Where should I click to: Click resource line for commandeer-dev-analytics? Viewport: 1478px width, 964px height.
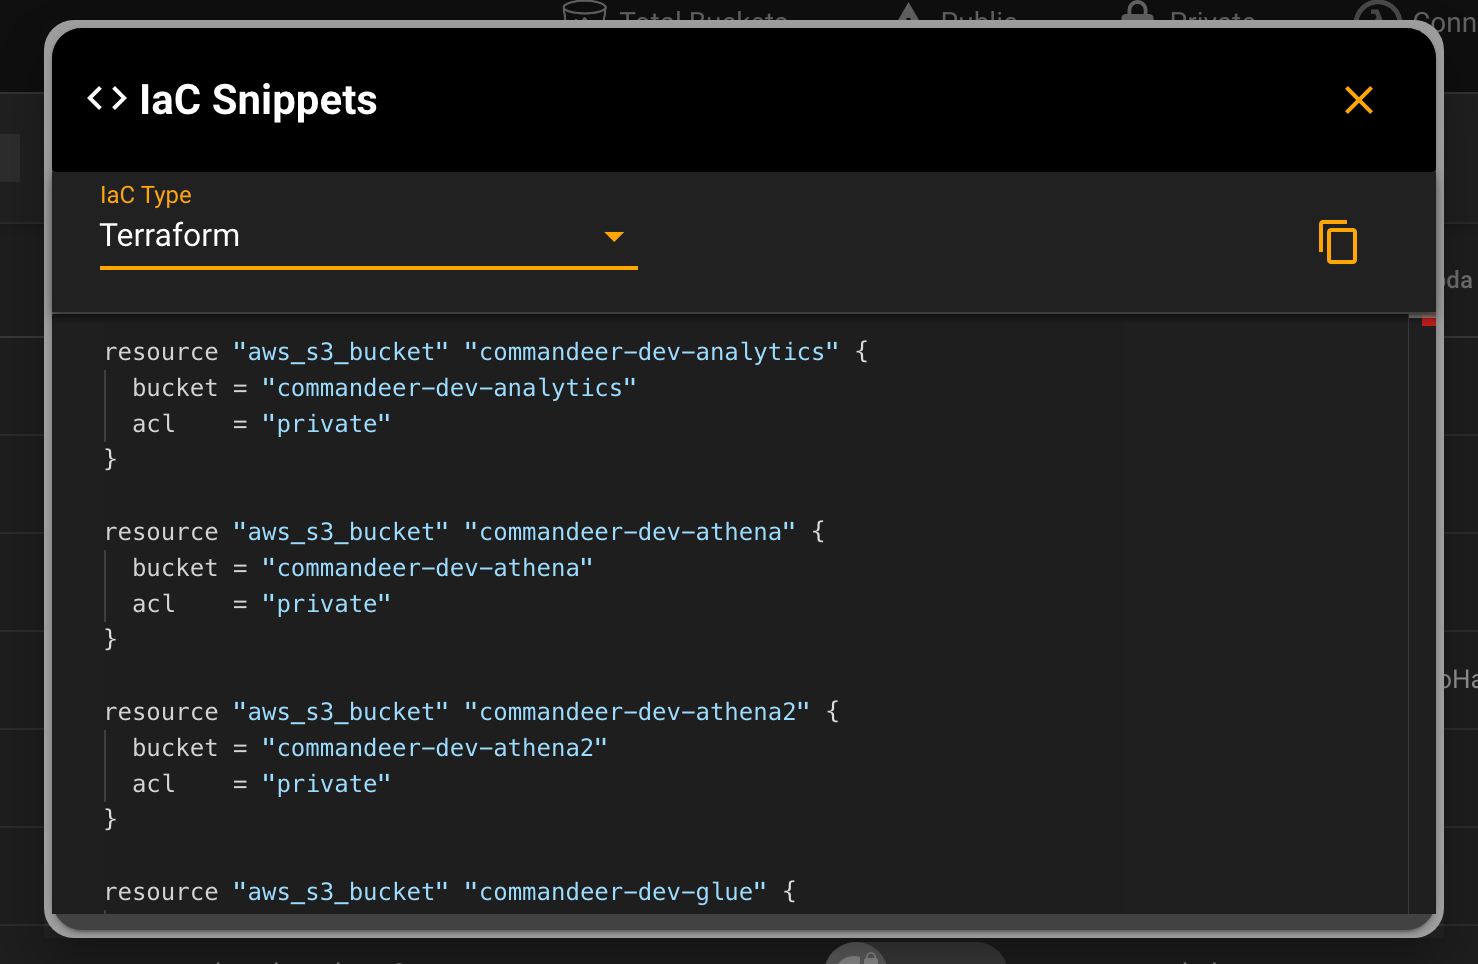pyautogui.click(x=486, y=352)
